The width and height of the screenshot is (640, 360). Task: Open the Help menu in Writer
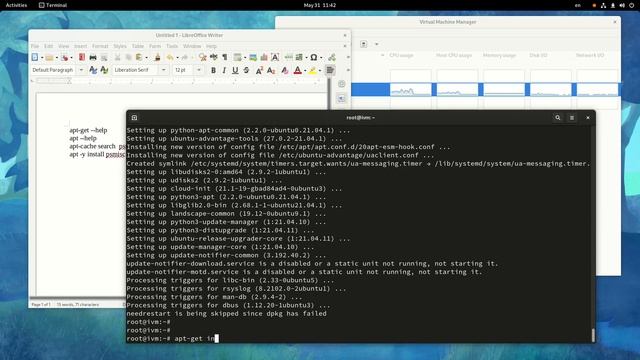[x=211, y=46]
